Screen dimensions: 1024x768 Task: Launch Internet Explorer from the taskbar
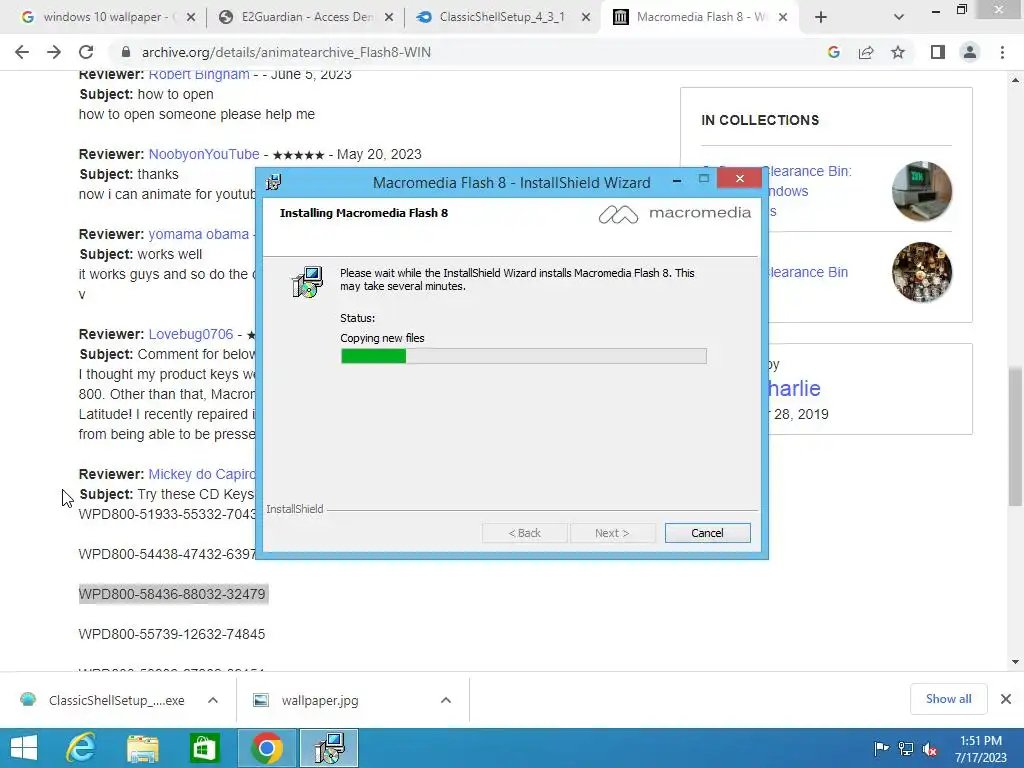click(81, 748)
